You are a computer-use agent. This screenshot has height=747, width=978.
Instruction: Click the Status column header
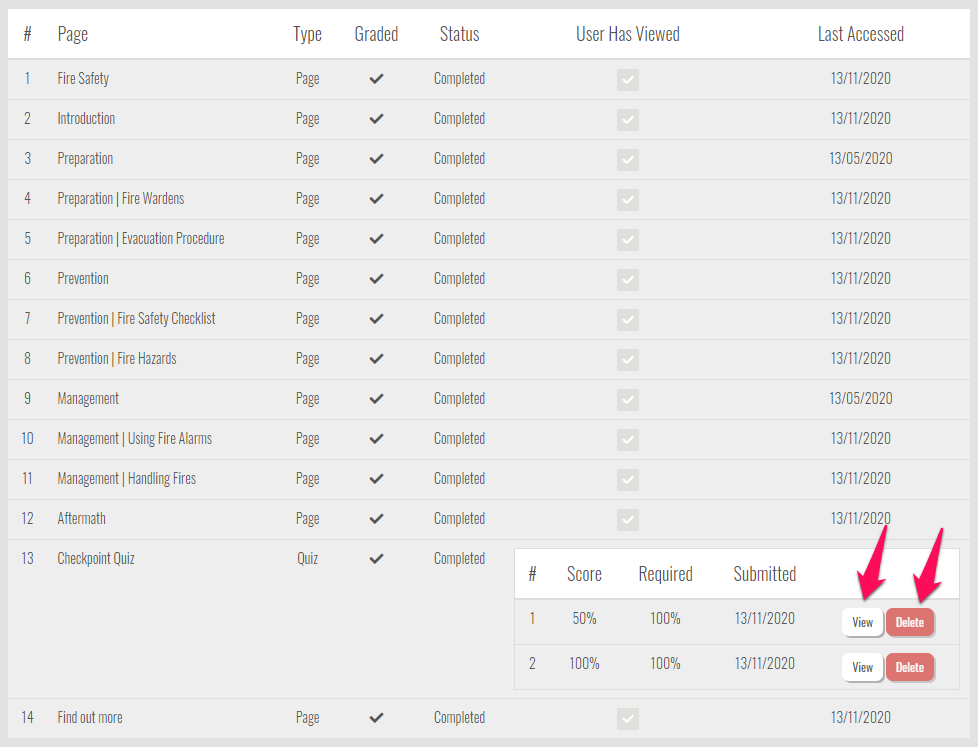pyautogui.click(x=459, y=34)
